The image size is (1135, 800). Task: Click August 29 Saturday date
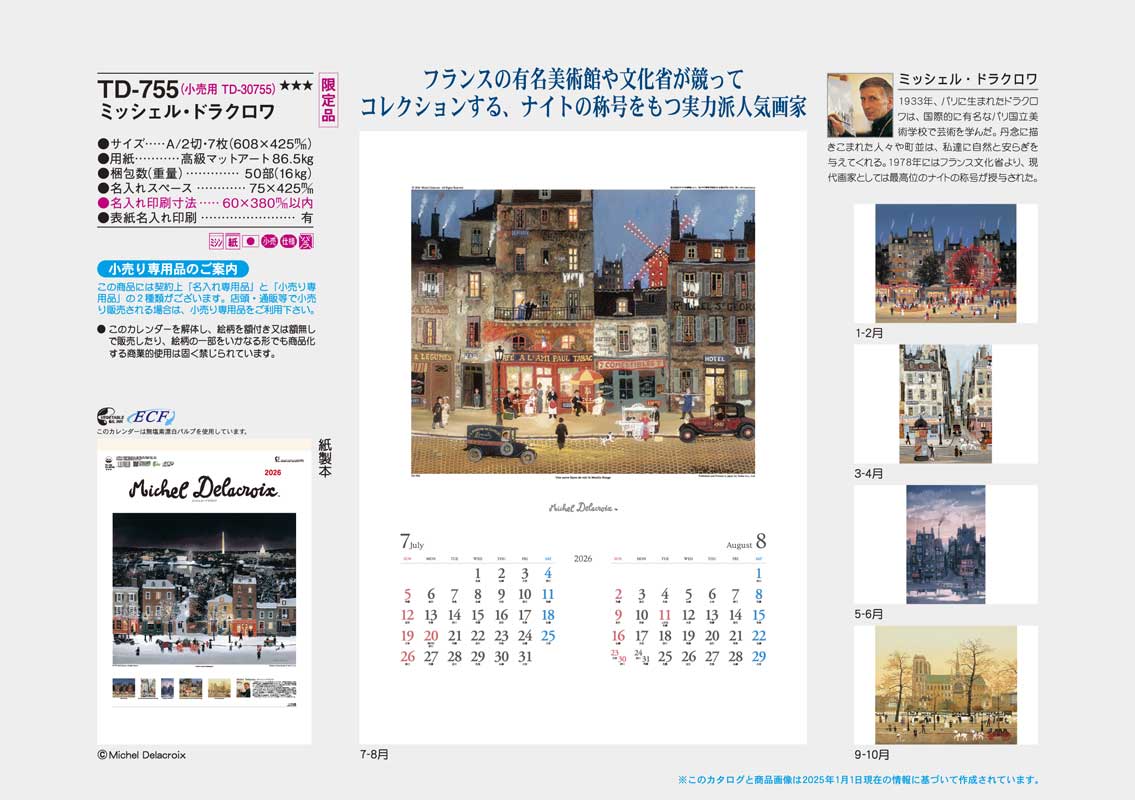coord(759,657)
